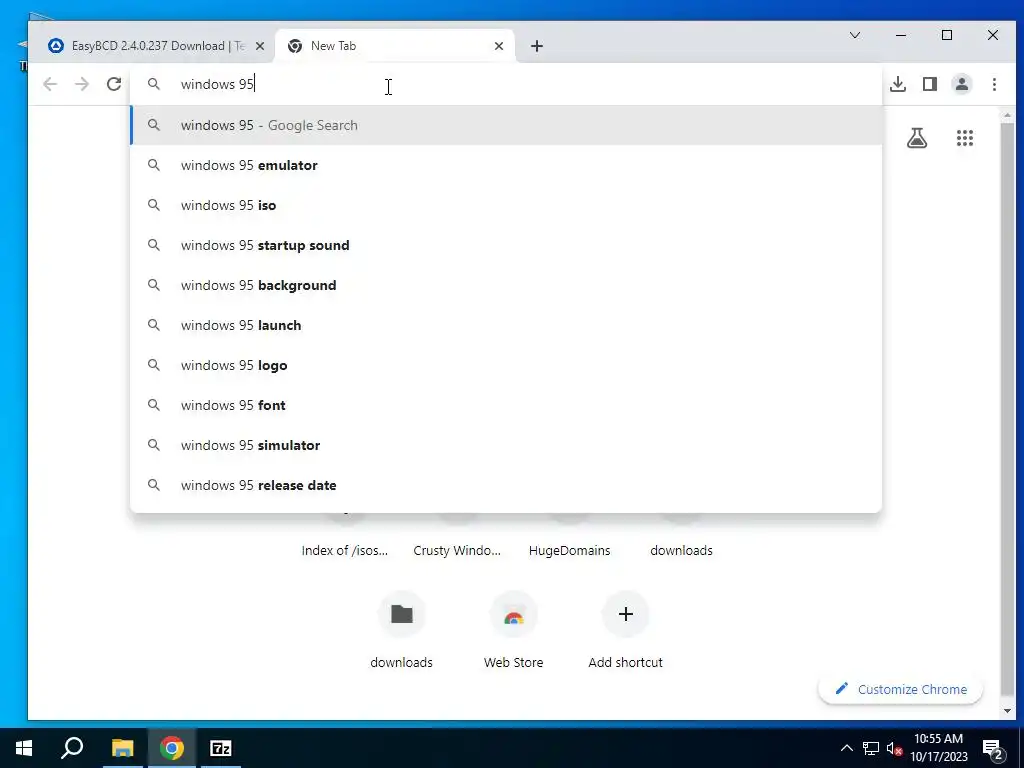Click the browser Forward arrow
Viewport: 1024px width, 768px height.
[x=82, y=84]
